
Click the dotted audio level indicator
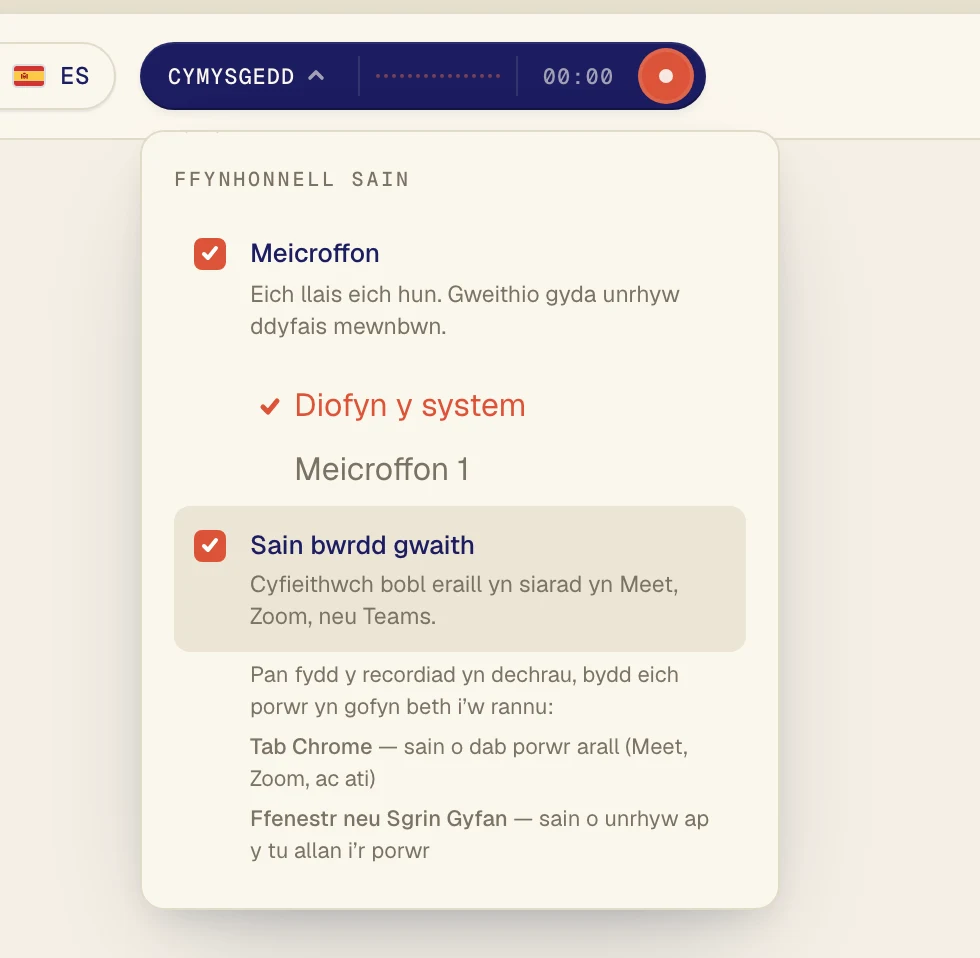[x=438, y=76]
